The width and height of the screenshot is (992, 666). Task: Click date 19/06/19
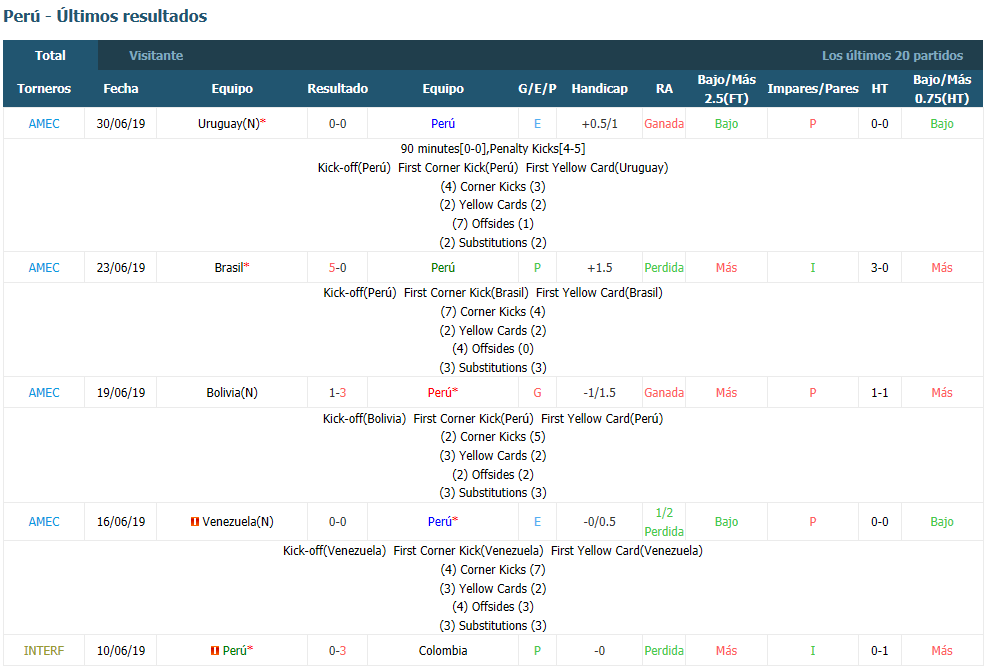(x=120, y=393)
